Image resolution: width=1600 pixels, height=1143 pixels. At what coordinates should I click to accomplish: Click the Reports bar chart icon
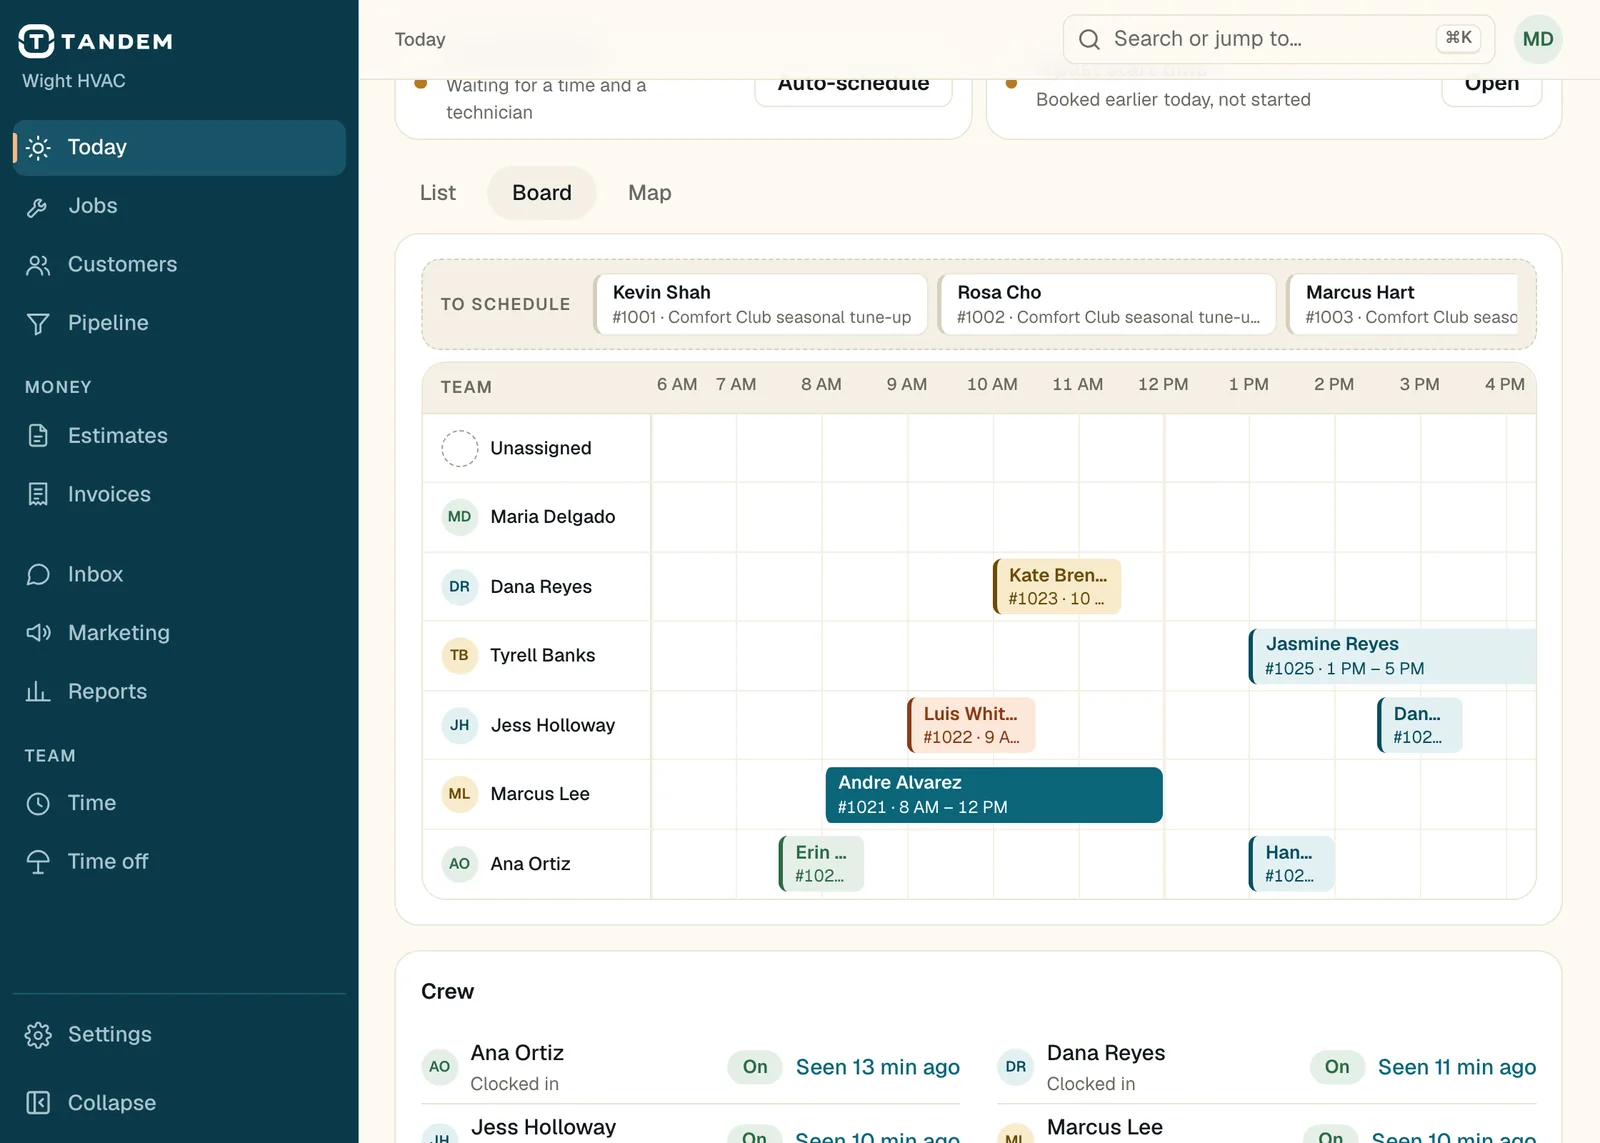point(38,692)
